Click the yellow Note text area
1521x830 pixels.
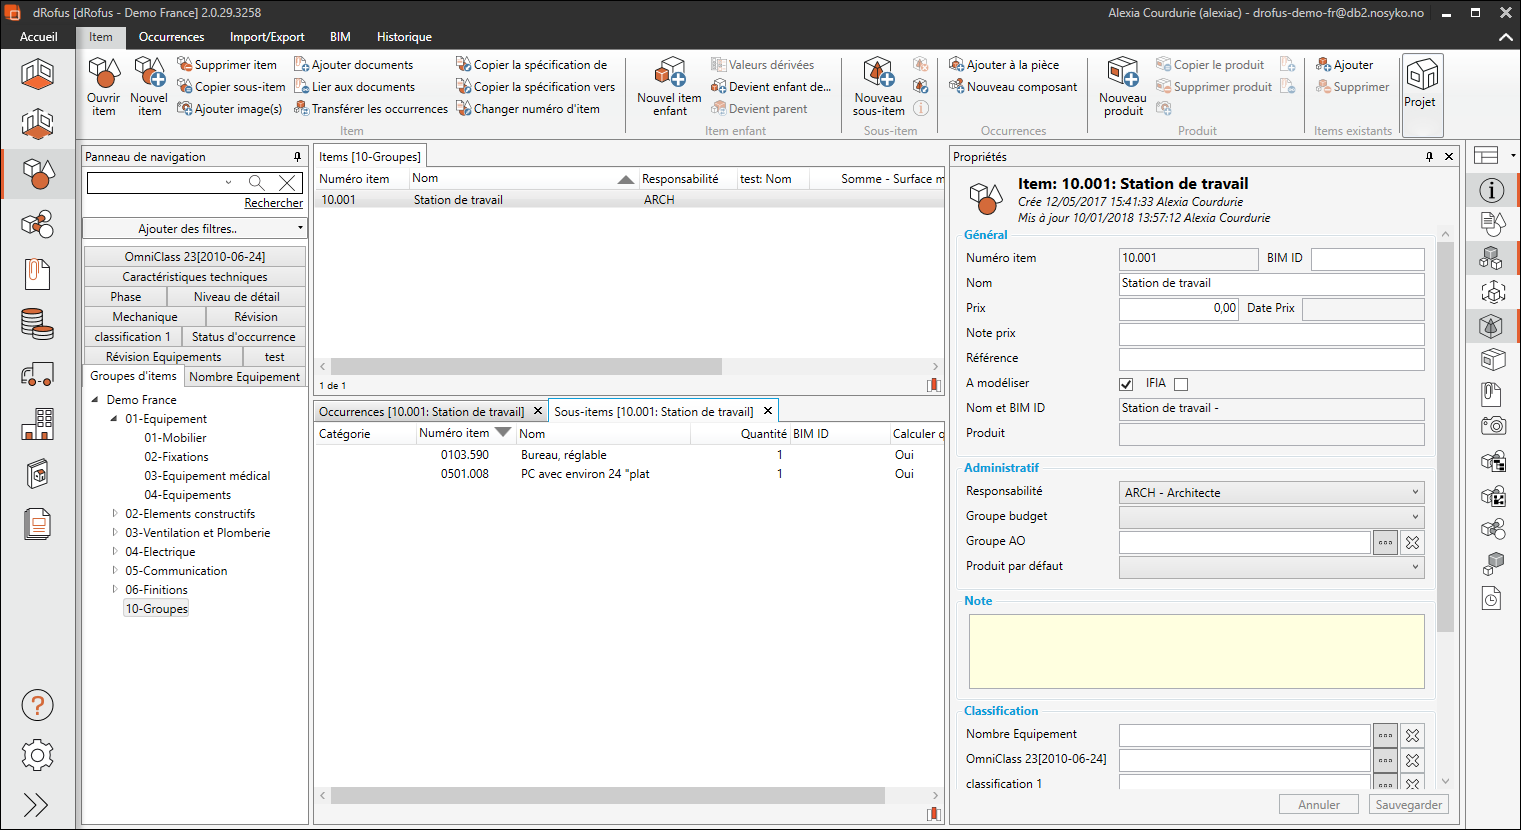coord(1196,651)
